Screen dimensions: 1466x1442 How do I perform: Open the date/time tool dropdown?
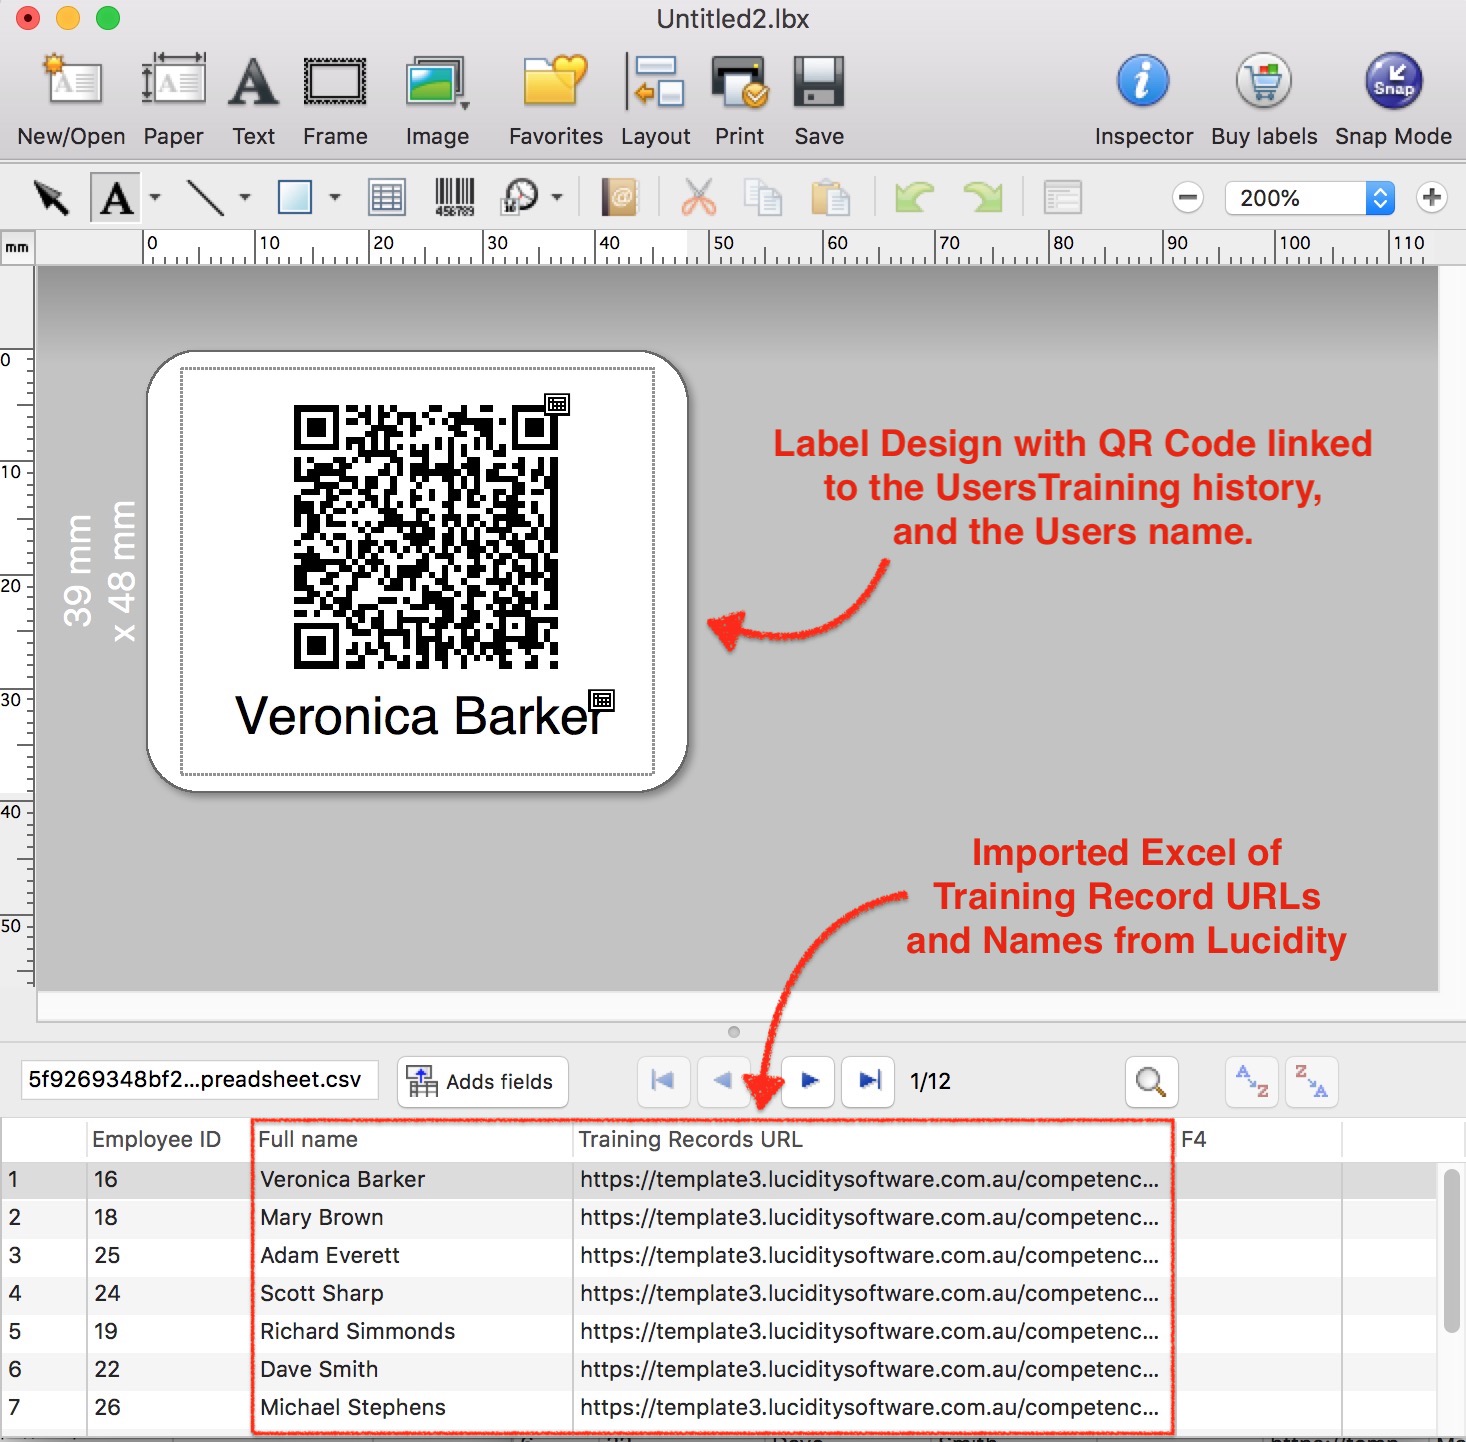[556, 197]
